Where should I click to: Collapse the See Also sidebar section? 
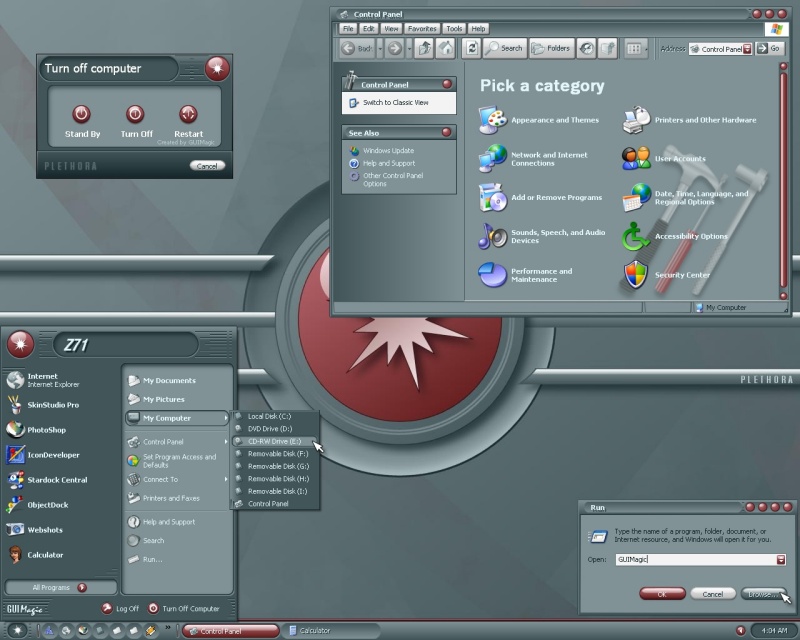[446, 132]
